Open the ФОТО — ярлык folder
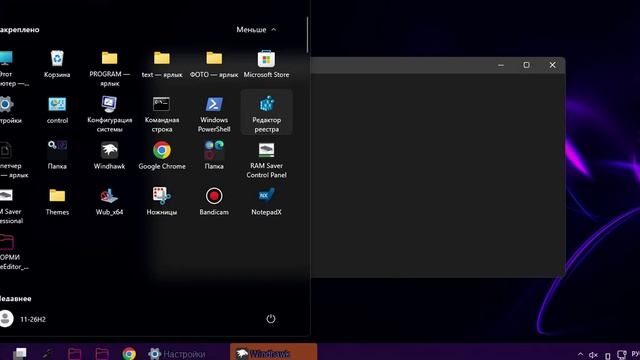The width and height of the screenshot is (640, 360). pyautogui.click(x=214, y=64)
